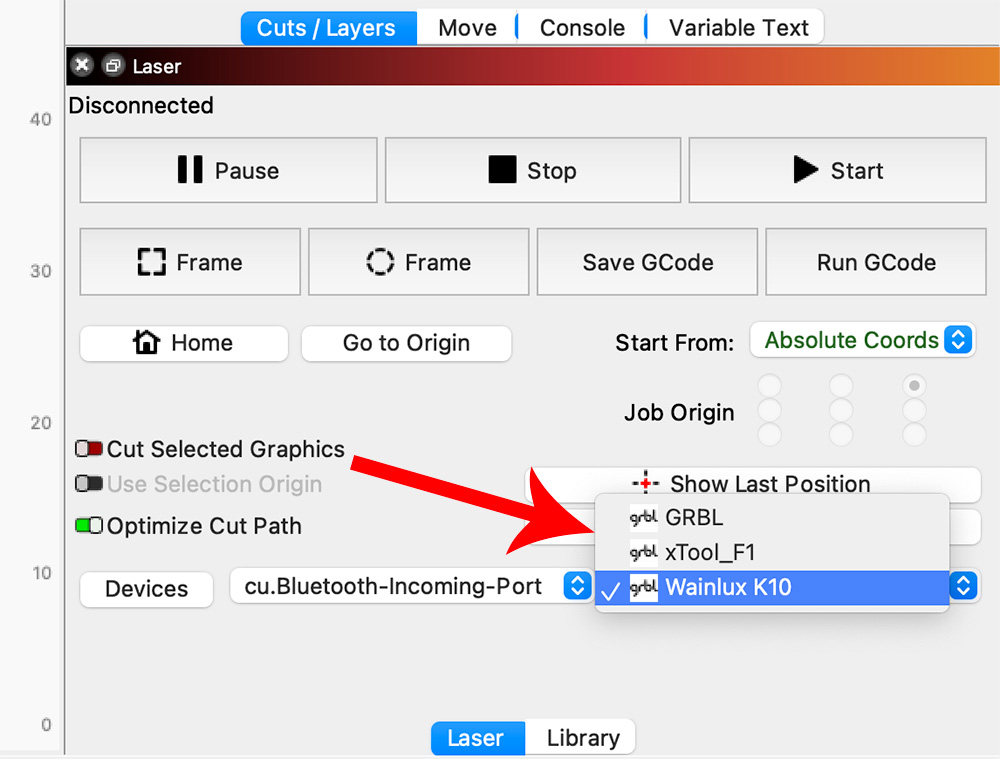Undock the Laser panel float icon

pyautogui.click(x=112, y=66)
